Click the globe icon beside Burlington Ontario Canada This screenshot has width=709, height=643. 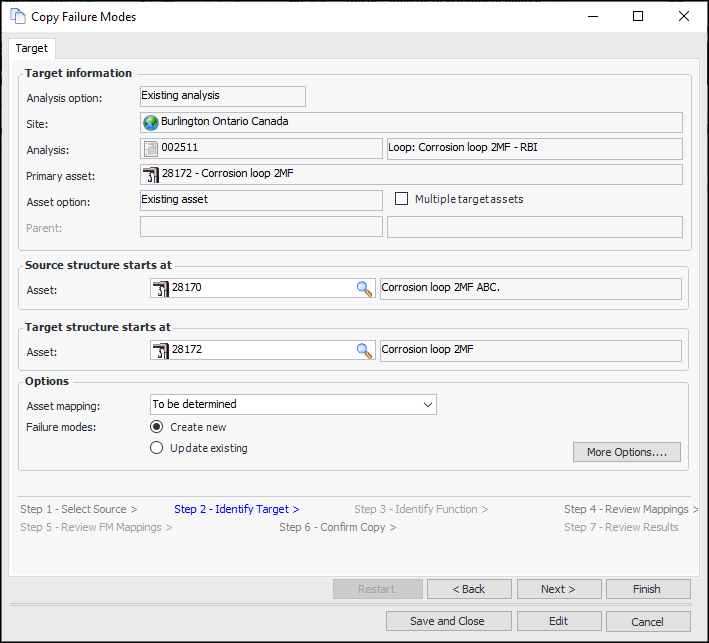tap(151, 122)
